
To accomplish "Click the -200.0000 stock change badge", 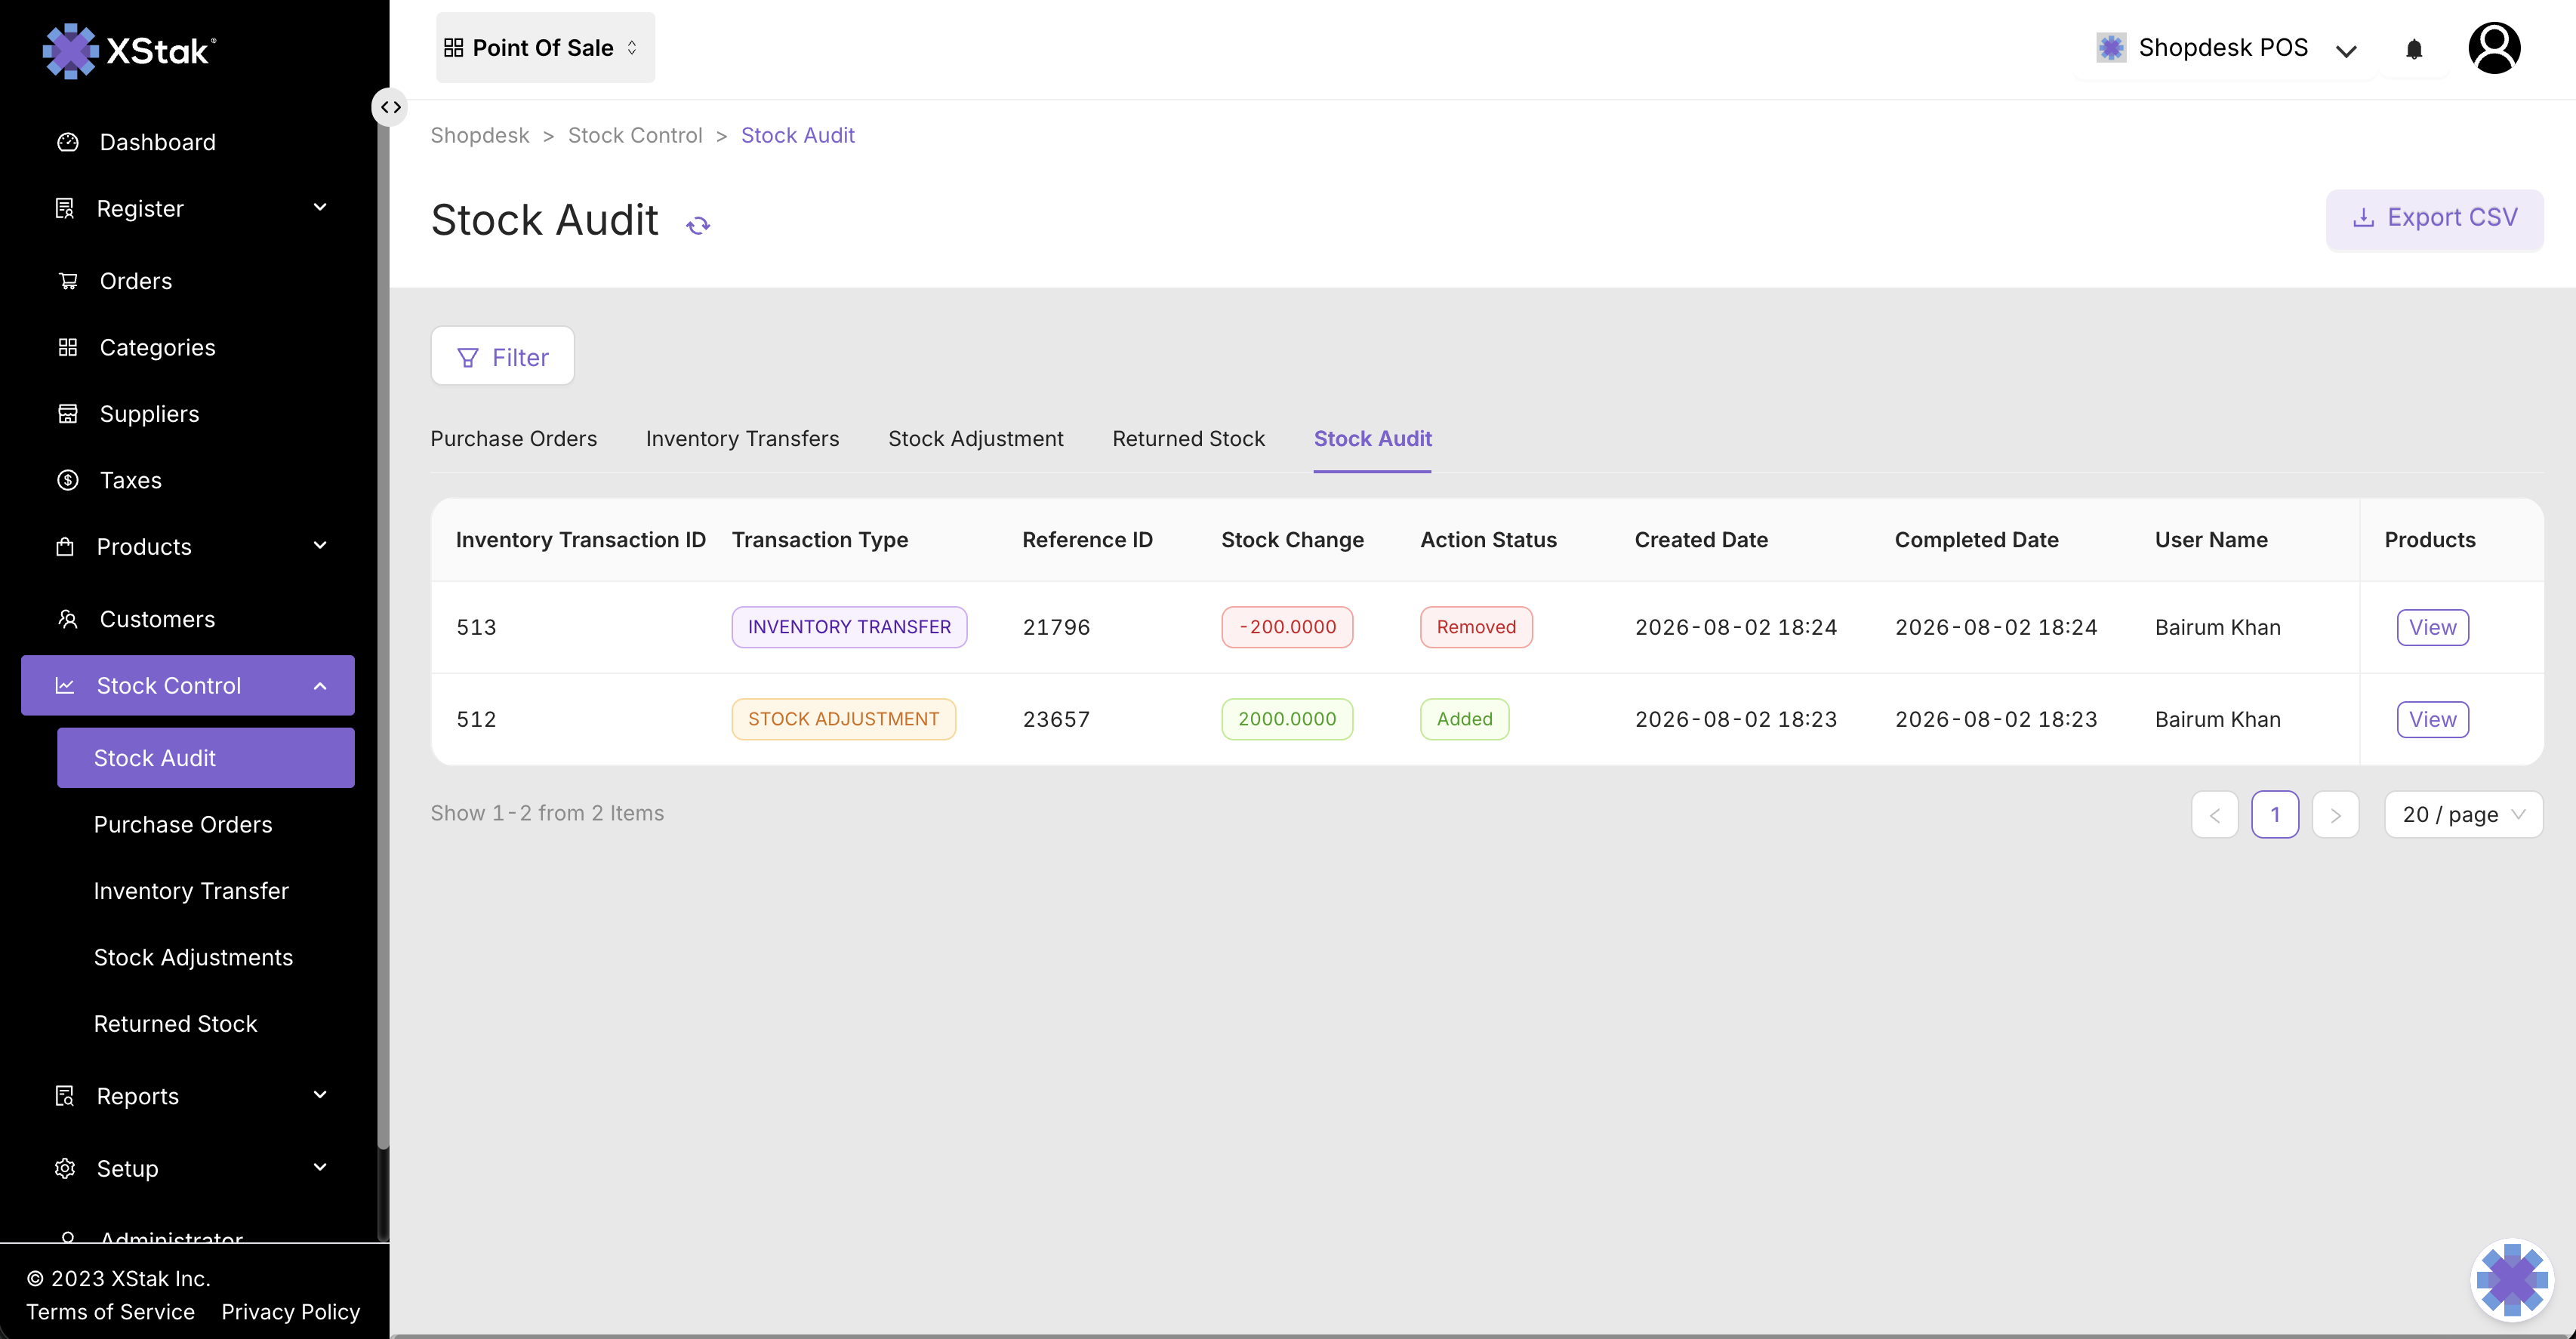I will coord(1287,627).
